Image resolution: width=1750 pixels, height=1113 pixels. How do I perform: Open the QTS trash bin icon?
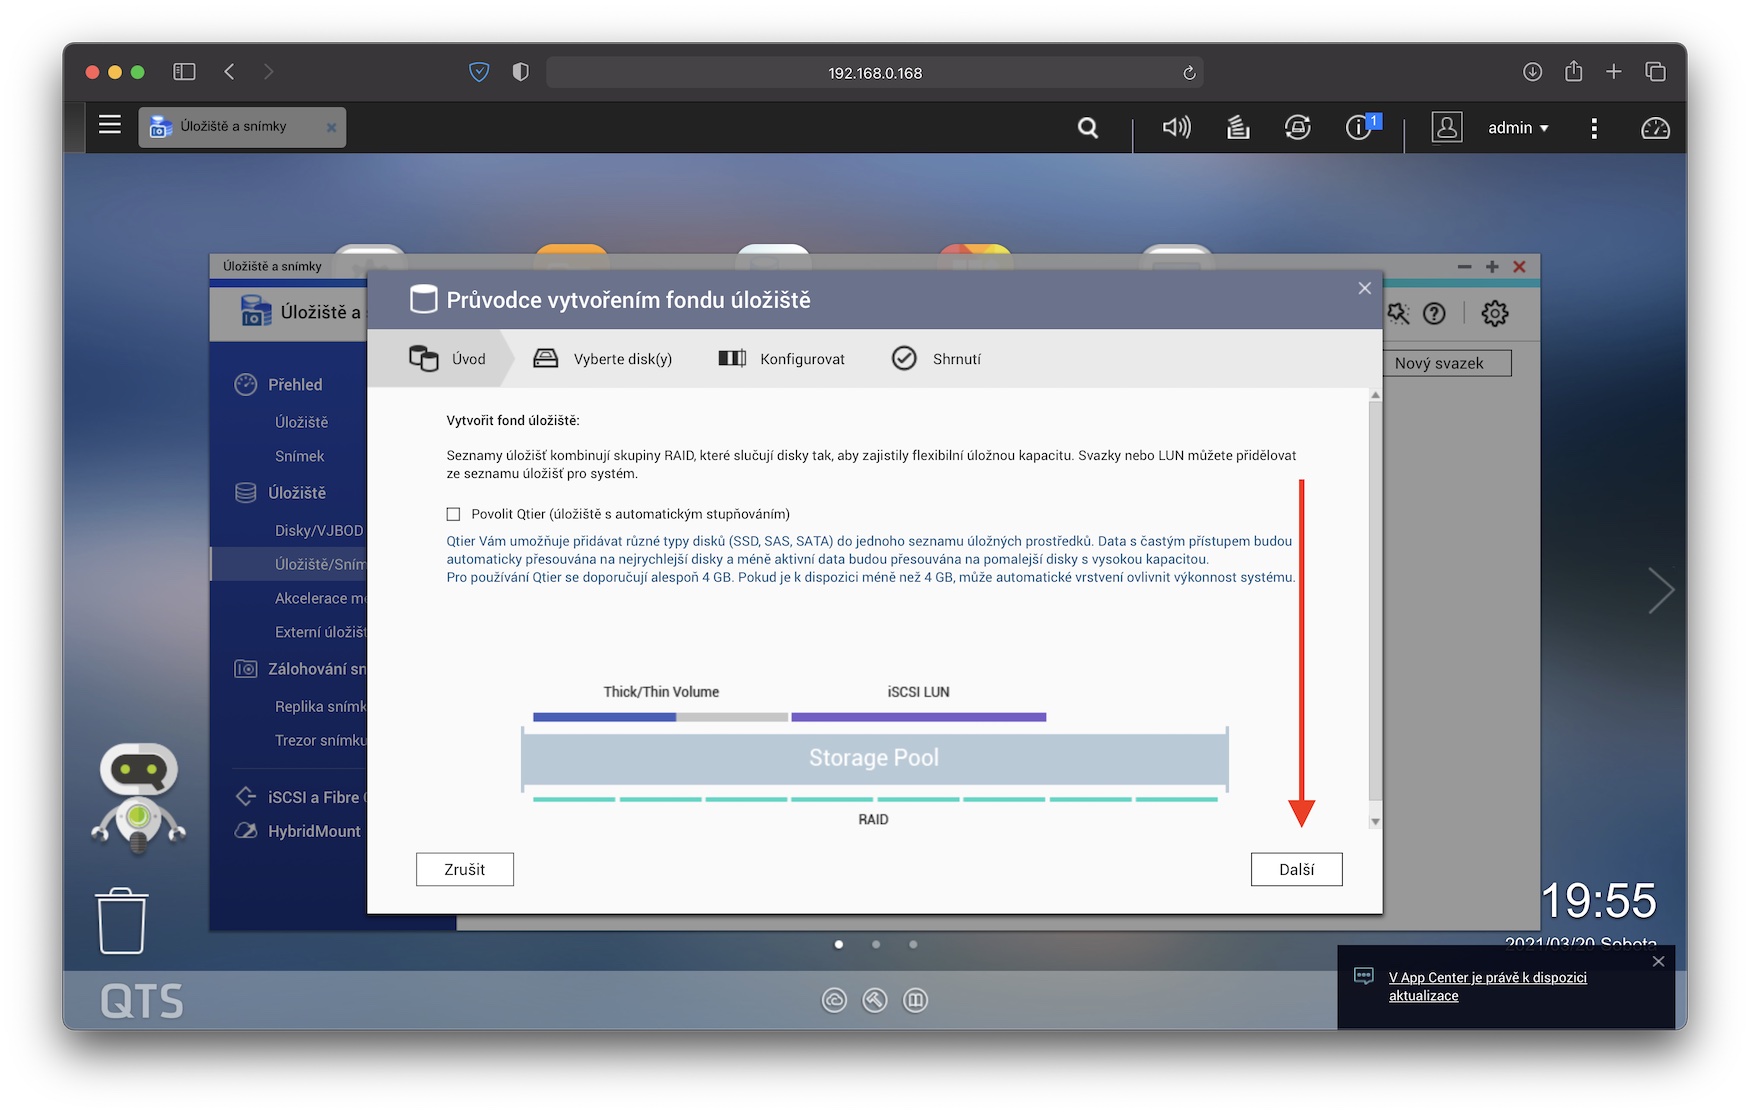(121, 921)
